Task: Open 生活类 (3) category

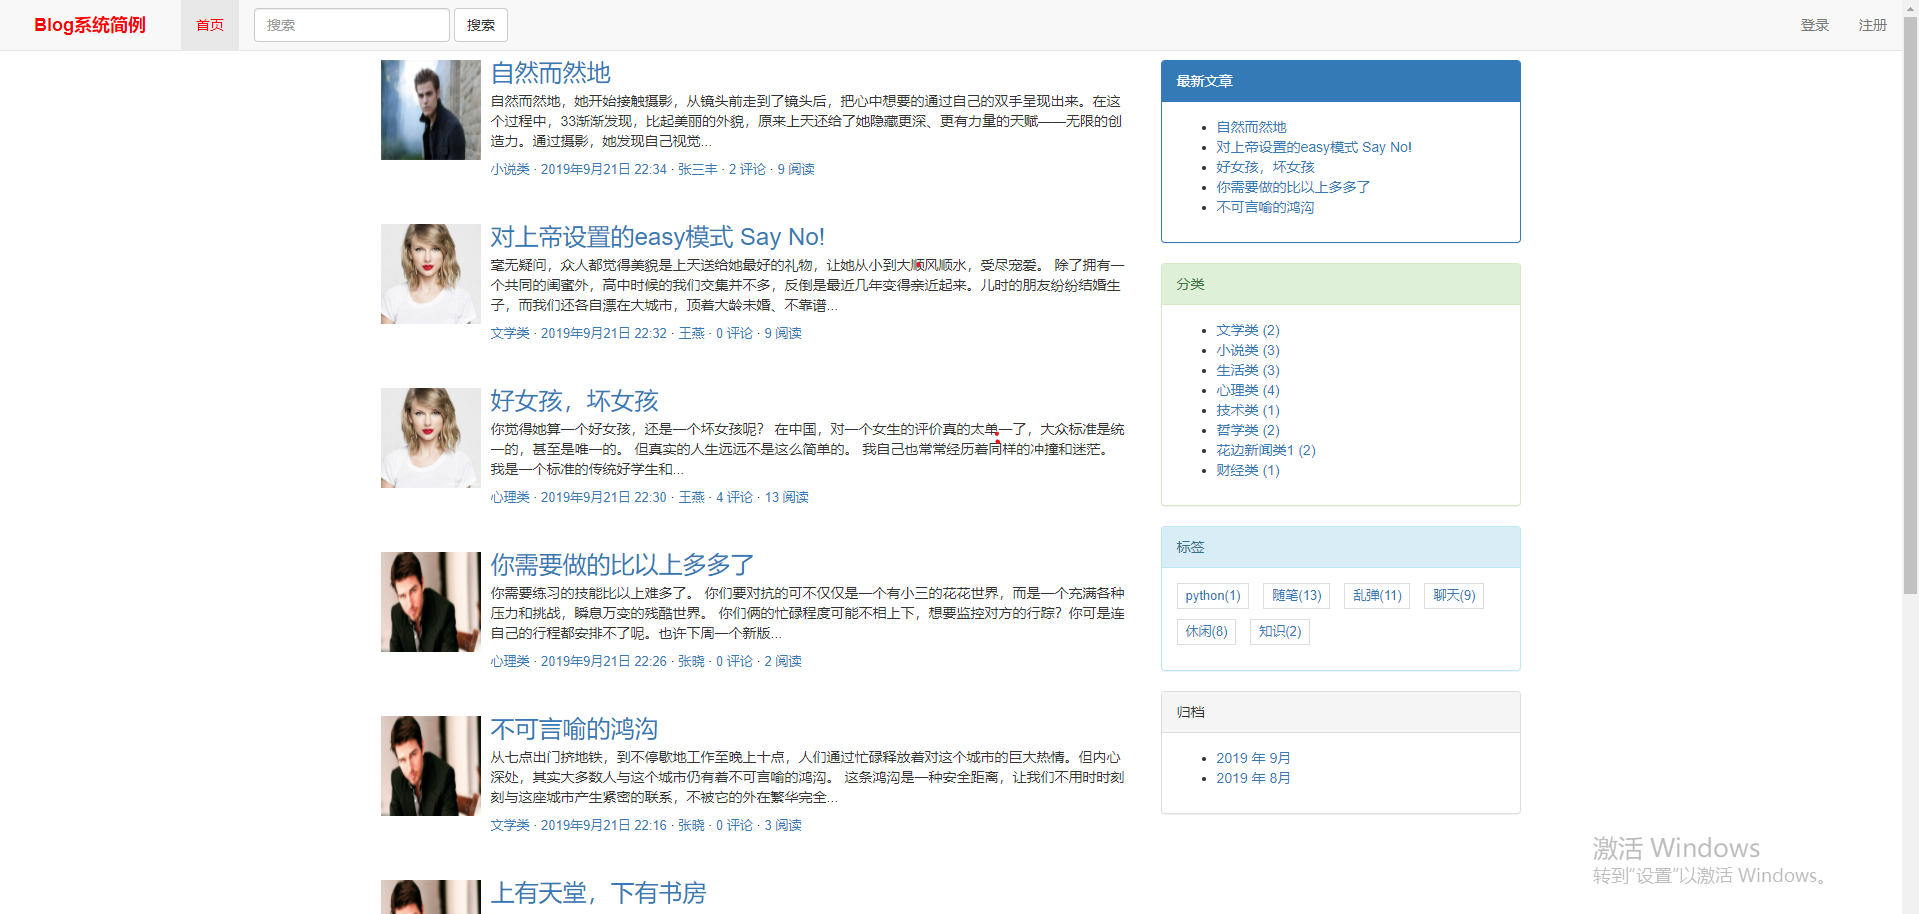Action: pos(1248,370)
